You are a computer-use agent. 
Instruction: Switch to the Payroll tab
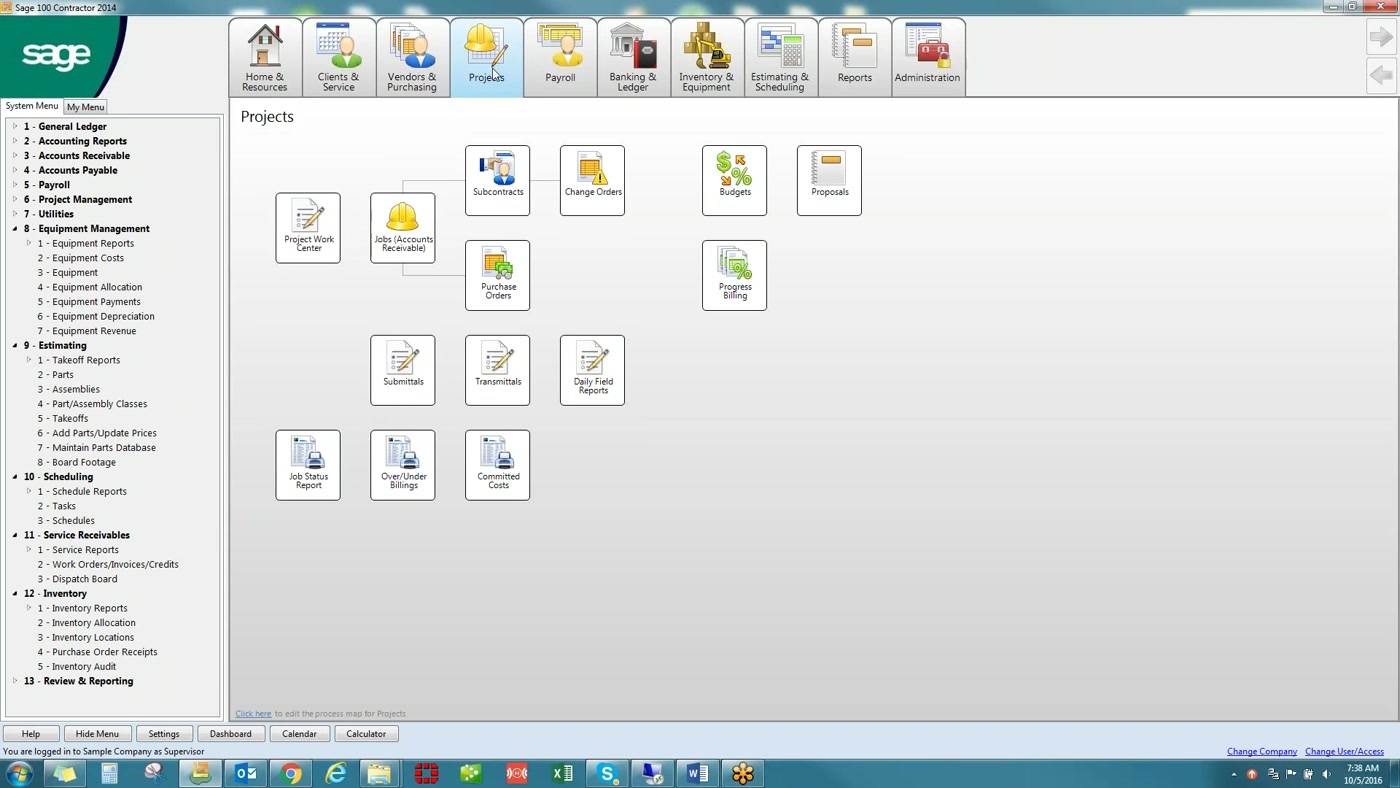pyautogui.click(x=560, y=57)
